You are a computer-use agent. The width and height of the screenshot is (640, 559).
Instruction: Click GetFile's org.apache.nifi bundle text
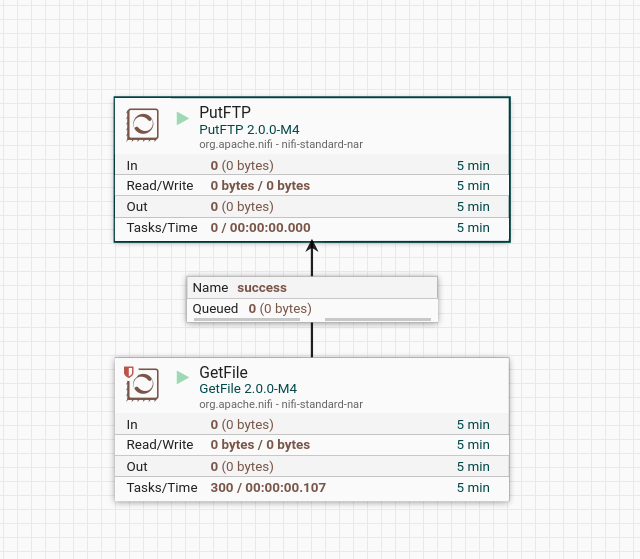(281, 404)
